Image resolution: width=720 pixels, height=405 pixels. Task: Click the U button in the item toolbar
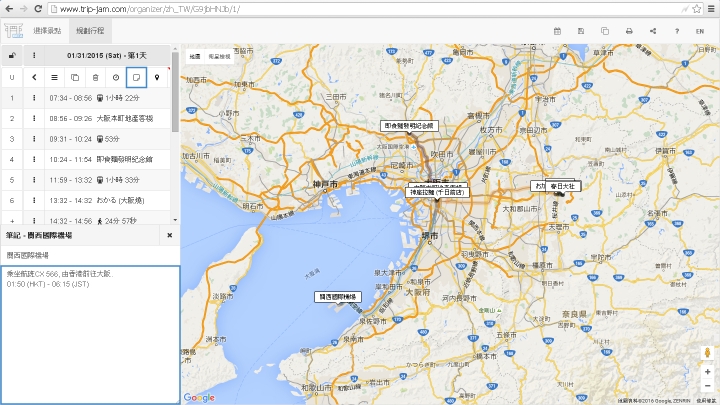(x=12, y=78)
